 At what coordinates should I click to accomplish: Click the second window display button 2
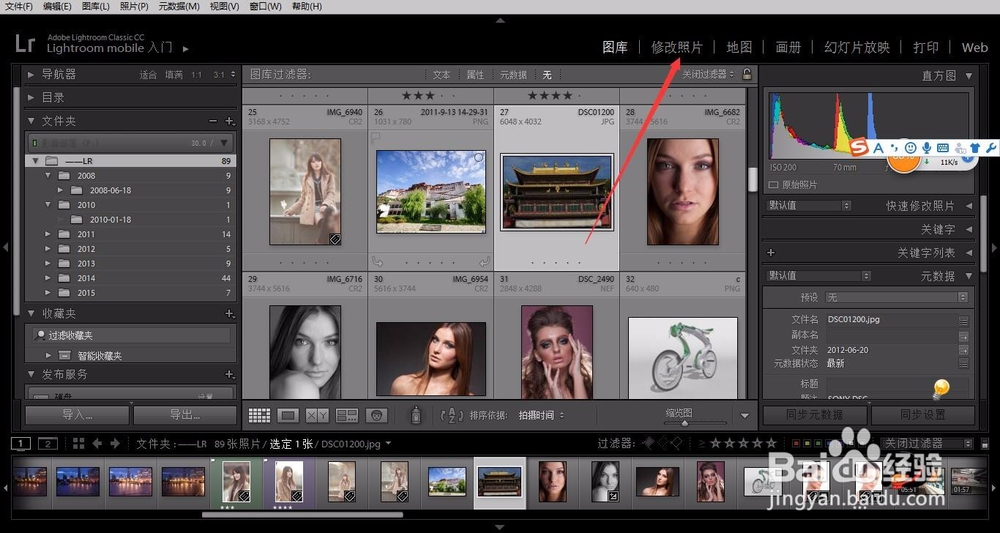point(48,443)
